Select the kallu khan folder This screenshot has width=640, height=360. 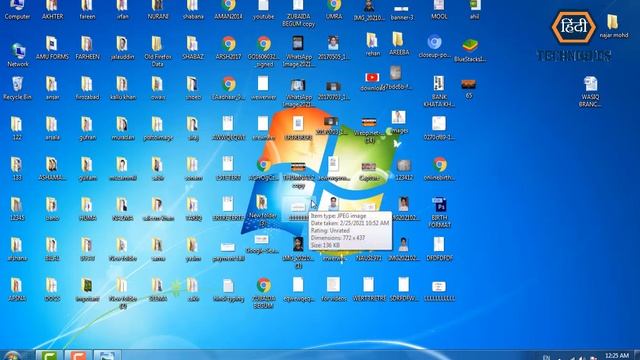(x=122, y=88)
